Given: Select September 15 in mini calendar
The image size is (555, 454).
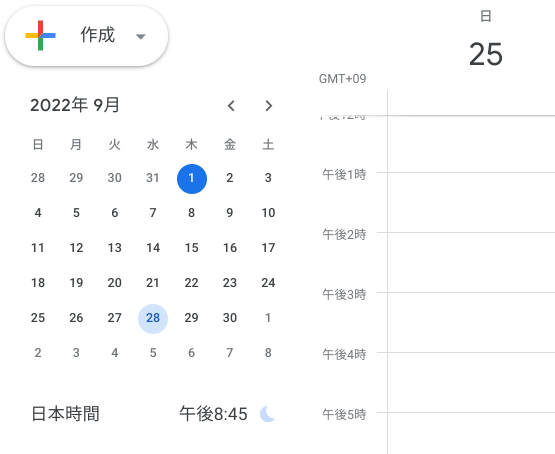Looking at the screenshot, I should tap(191, 248).
